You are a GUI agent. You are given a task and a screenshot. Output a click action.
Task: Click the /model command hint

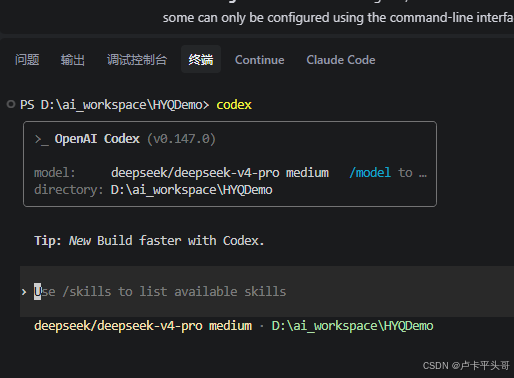(370, 173)
